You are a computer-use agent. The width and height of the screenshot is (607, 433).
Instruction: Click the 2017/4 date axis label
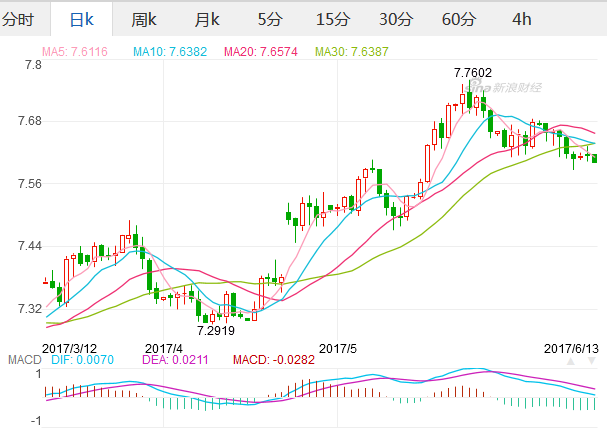163,349
